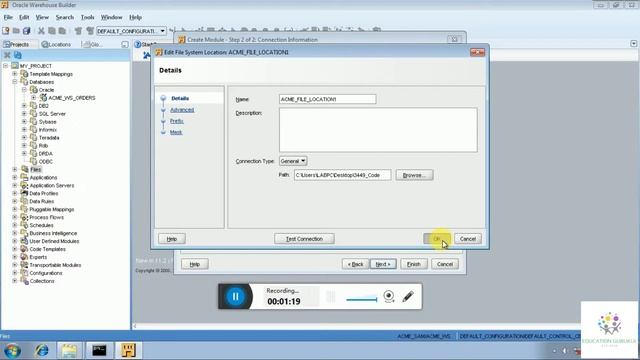The height and width of the screenshot is (360, 640).
Task: Collapse the MY_PROJECT tree node
Action: 5,66
